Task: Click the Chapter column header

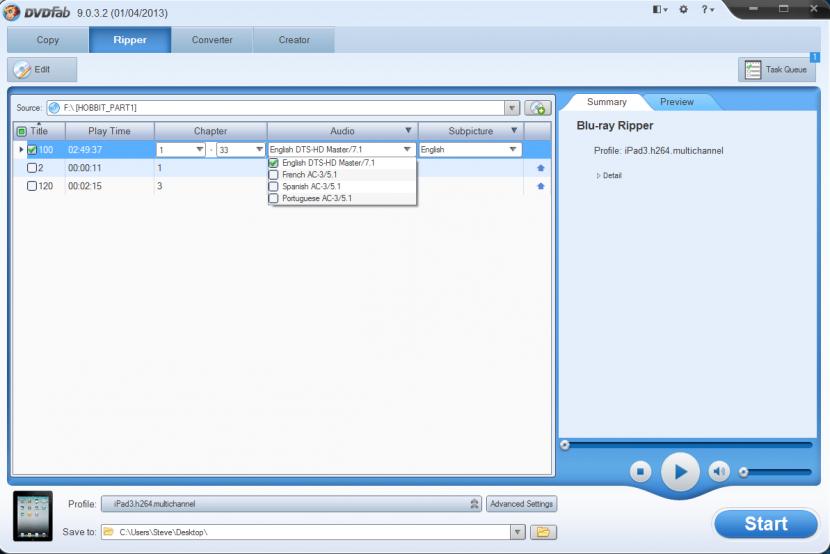Action: pos(210,131)
